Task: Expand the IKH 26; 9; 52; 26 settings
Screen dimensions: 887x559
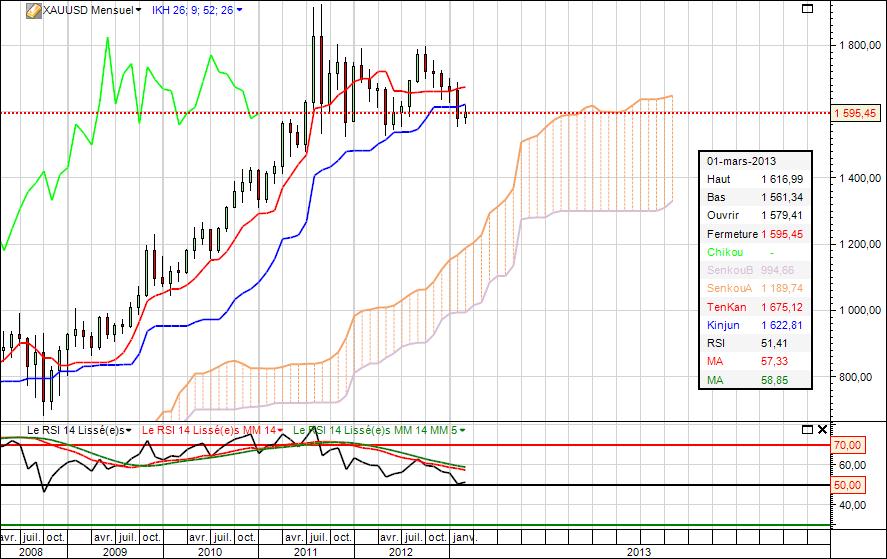Action: point(239,10)
